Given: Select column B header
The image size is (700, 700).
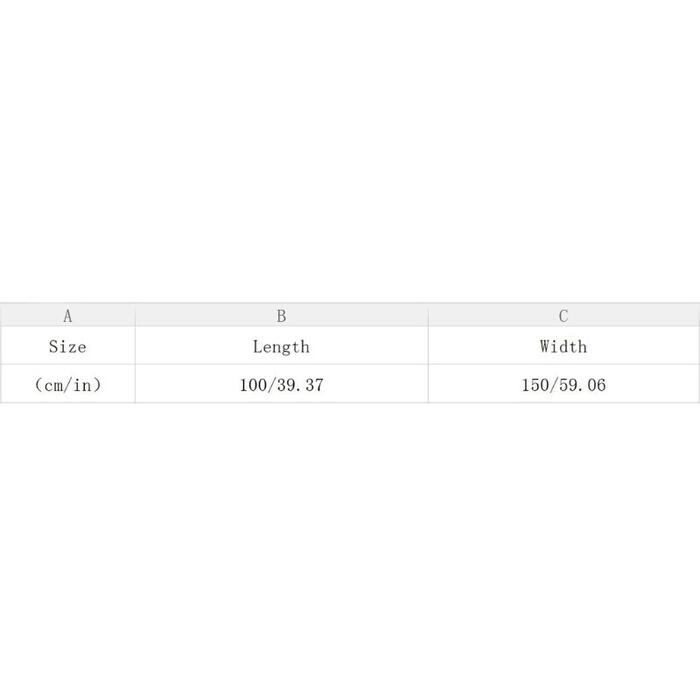Looking at the screenshot, I should click(x=281, y=316).
